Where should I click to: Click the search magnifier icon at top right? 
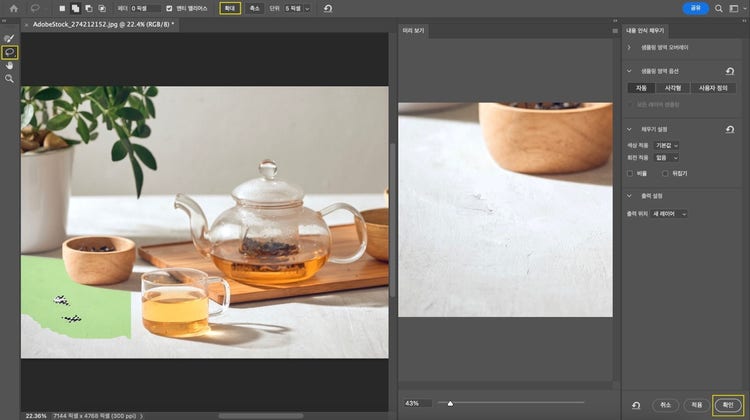click(719, 8)
